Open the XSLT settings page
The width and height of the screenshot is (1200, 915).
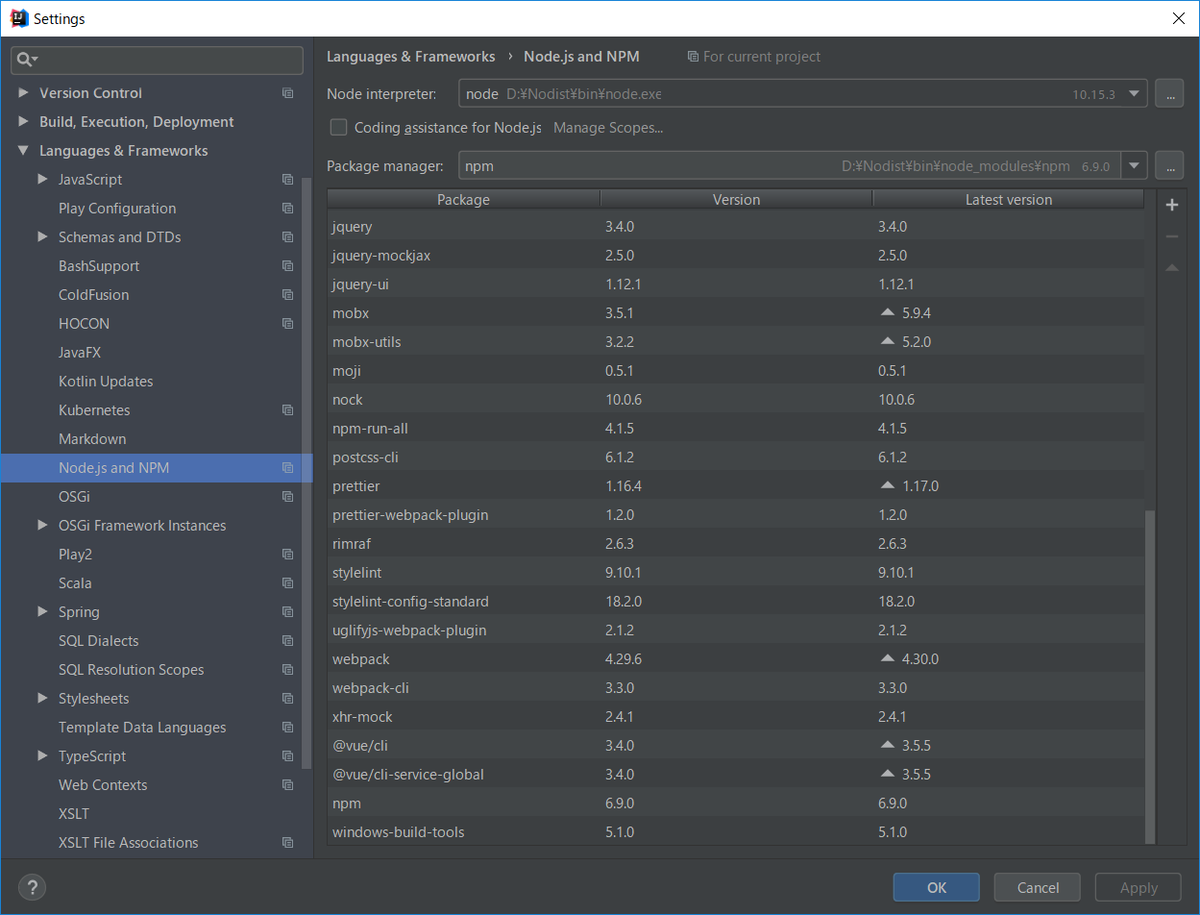[74, 814]
